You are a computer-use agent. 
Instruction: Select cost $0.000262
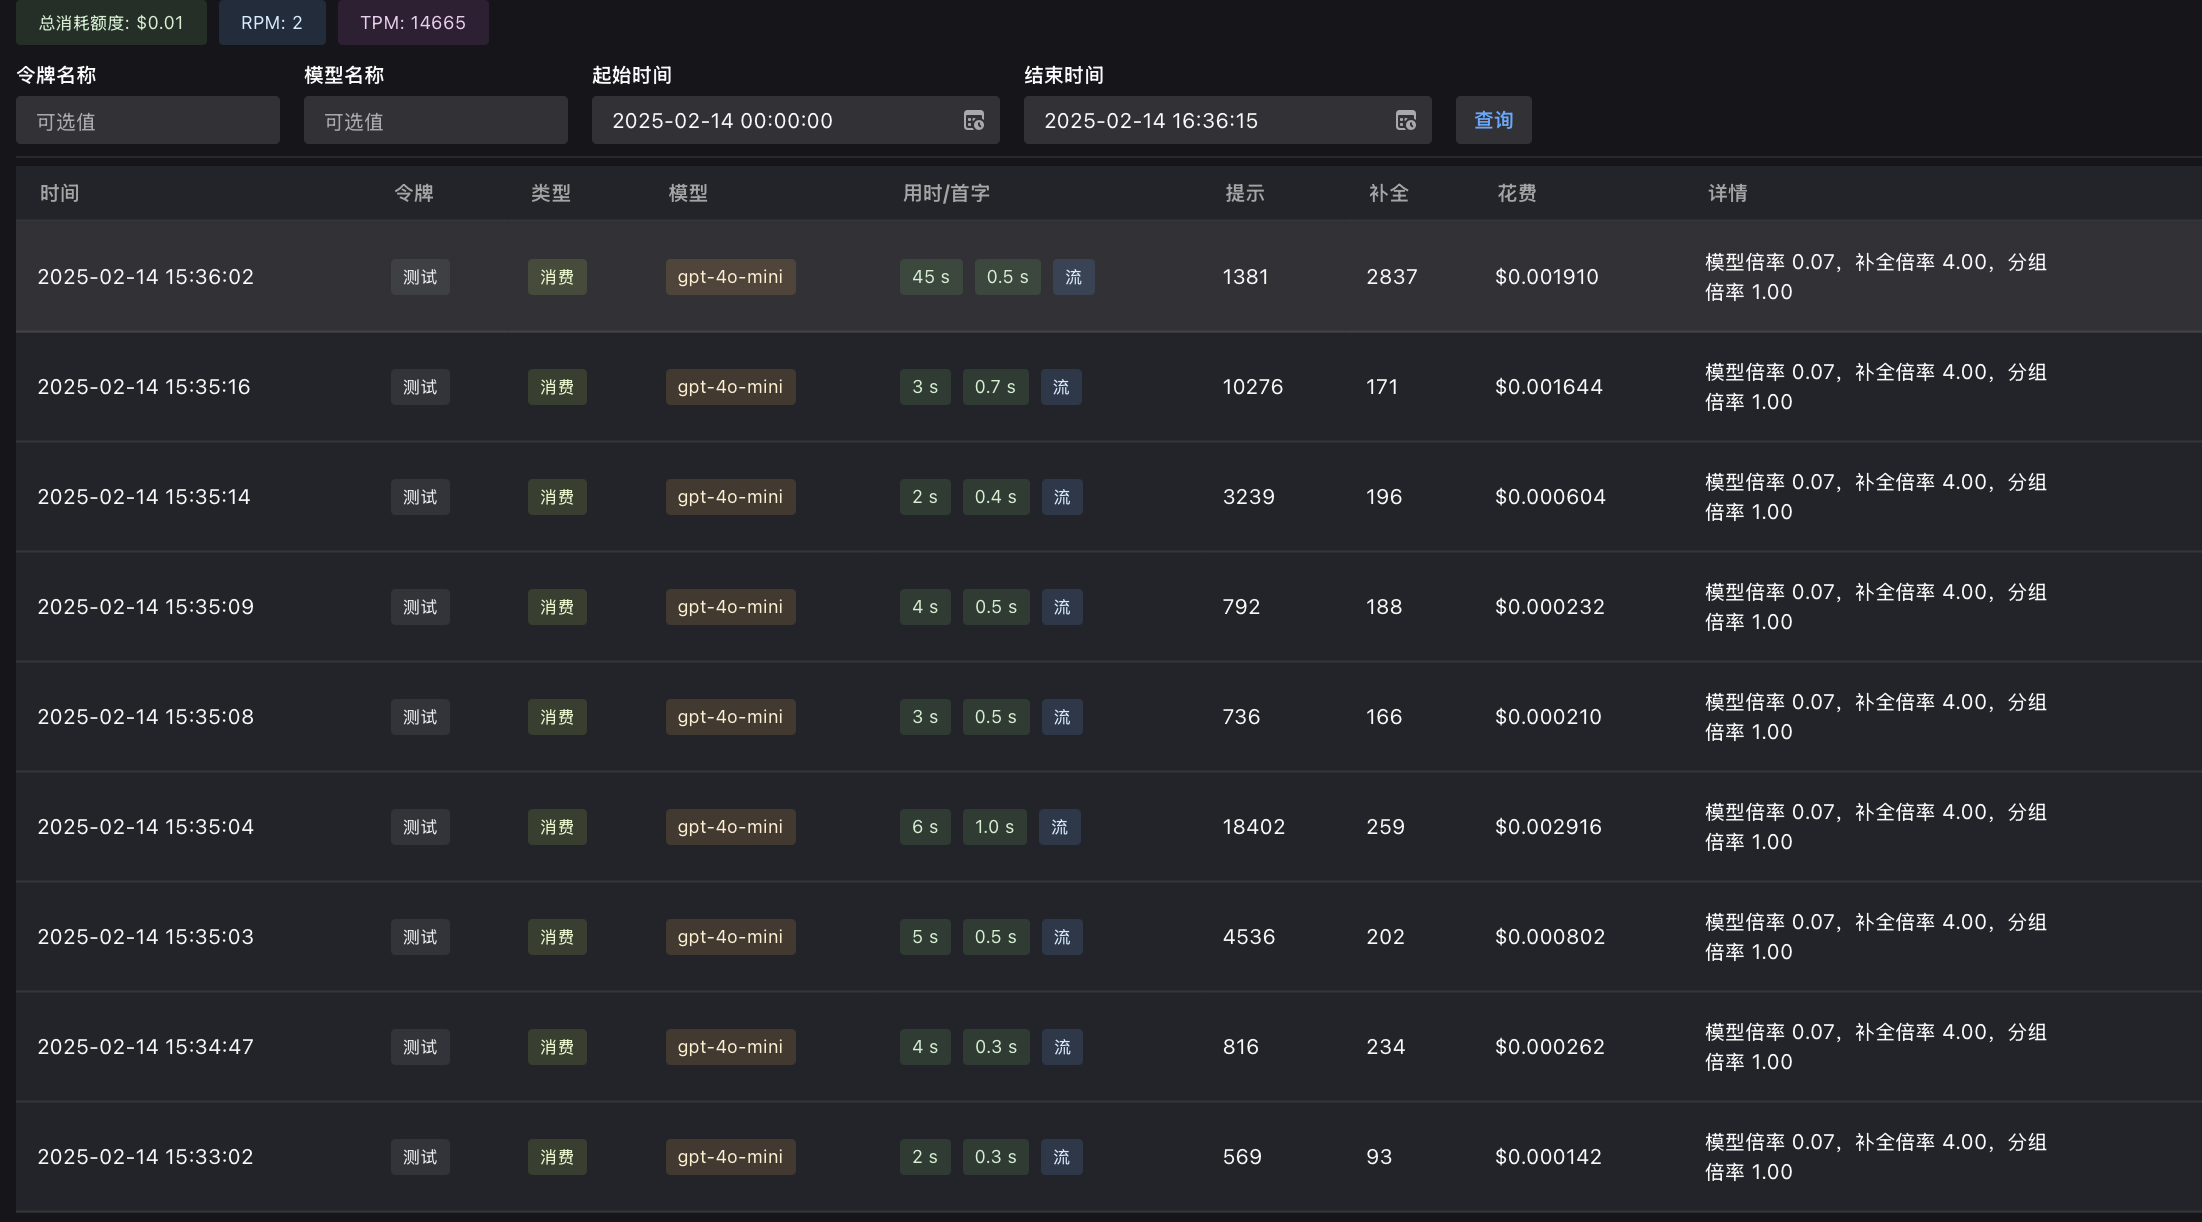(x=1550, y=1047)
